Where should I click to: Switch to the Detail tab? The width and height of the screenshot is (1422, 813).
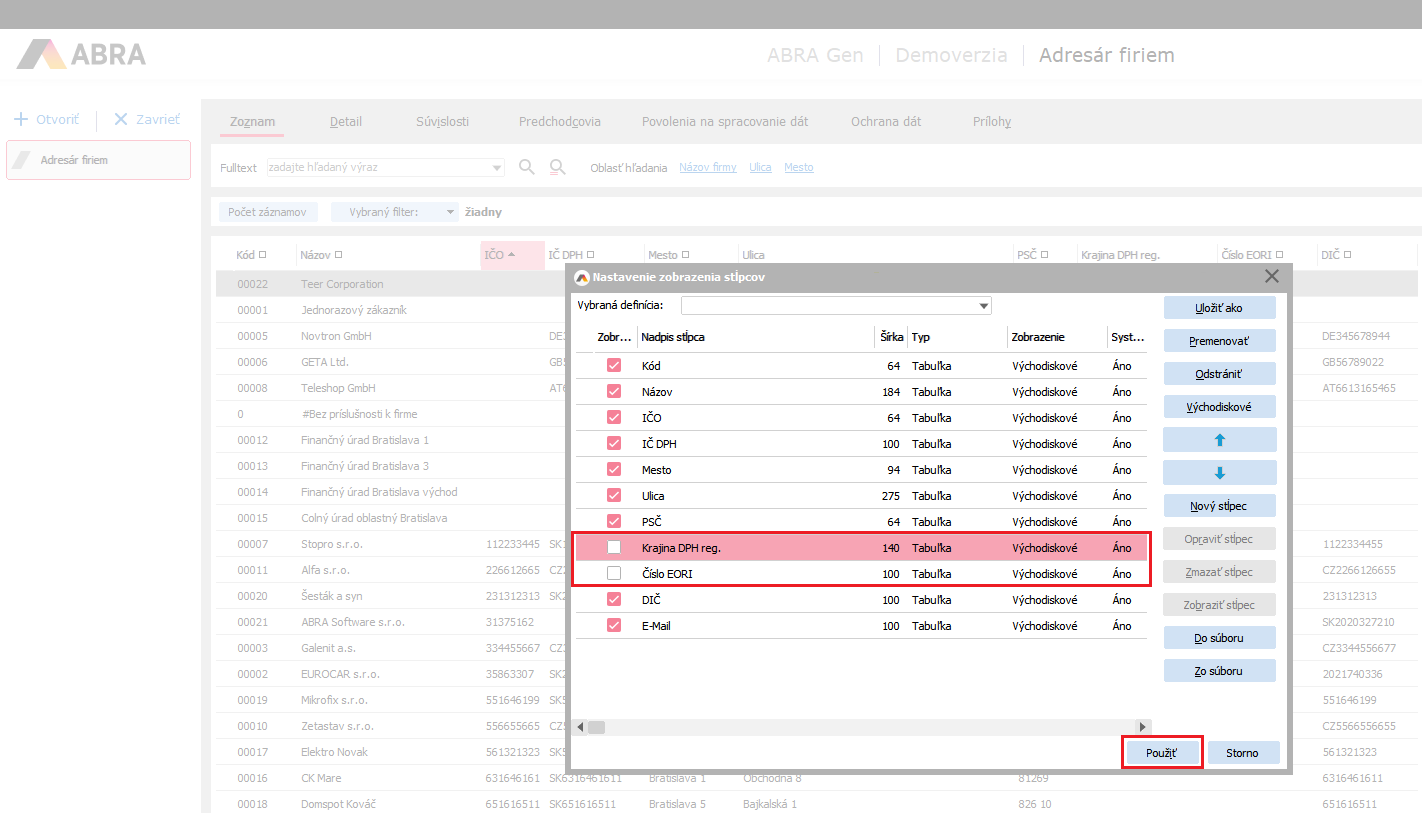tap(346, 122)
